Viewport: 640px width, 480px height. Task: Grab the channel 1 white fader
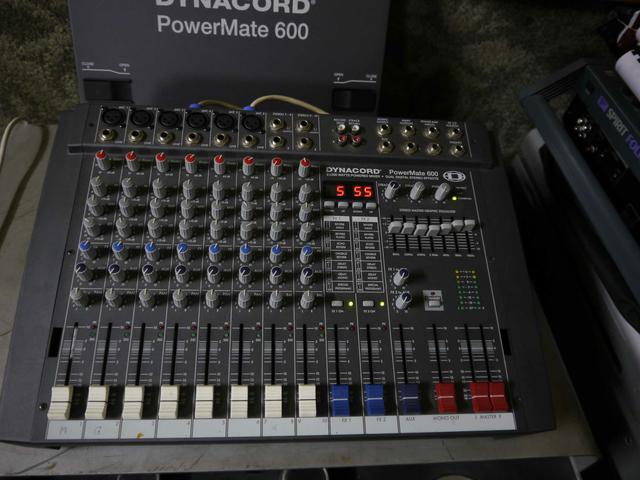[59, 402]
